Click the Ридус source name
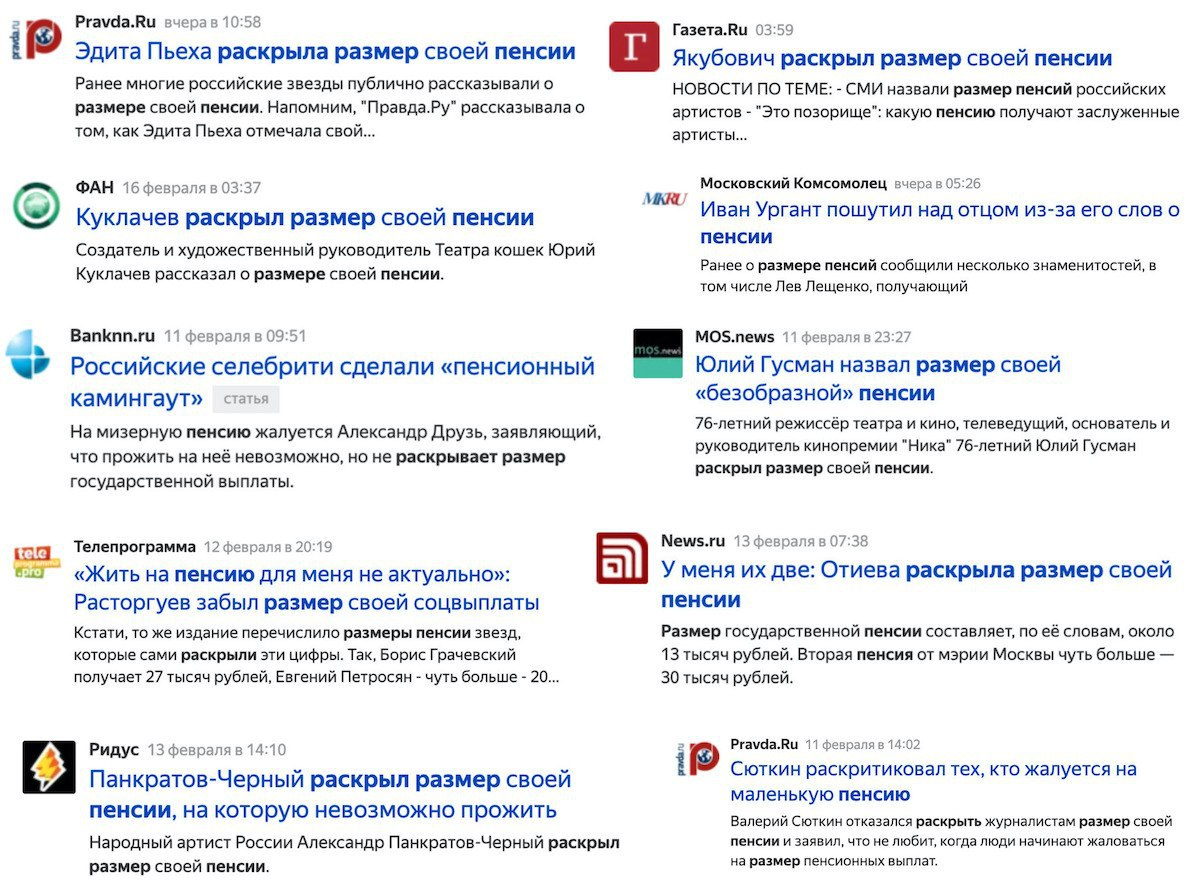The height and width of the screenshot is (892, 1200). [114, 749]
